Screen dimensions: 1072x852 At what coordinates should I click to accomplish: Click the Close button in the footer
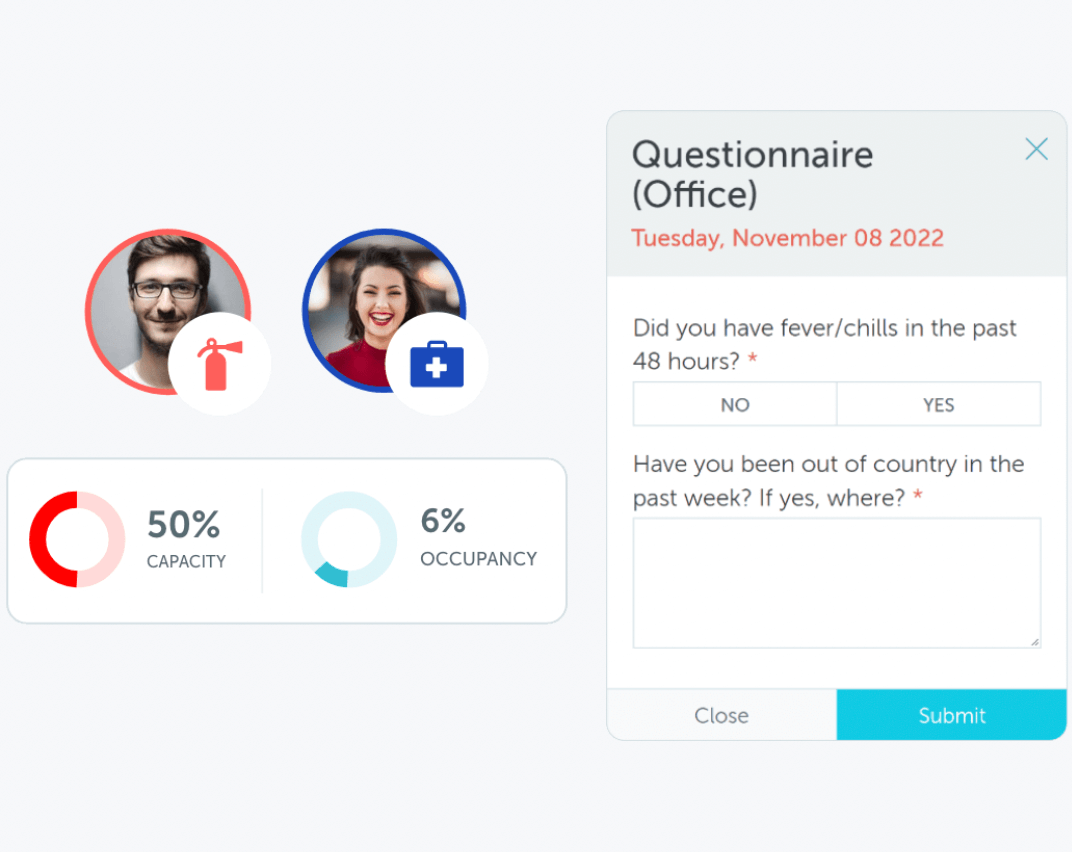point(722,715)
